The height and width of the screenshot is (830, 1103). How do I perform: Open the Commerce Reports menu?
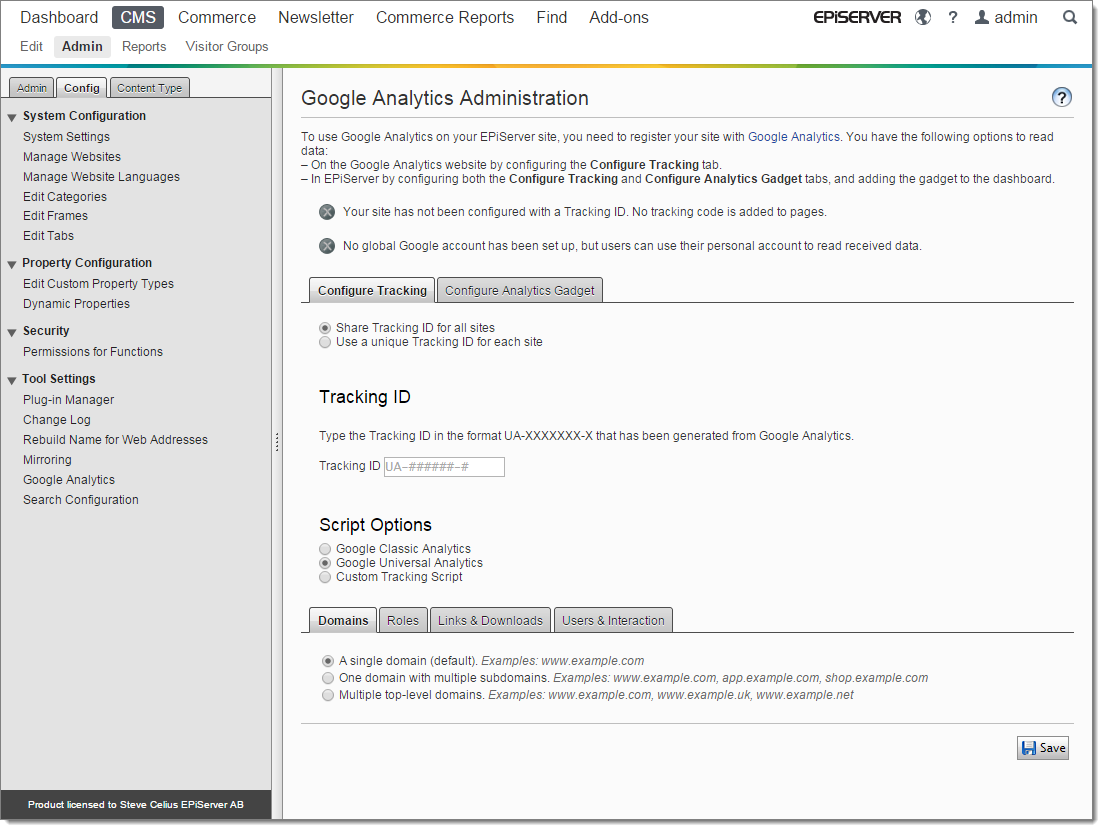click(x=444, y=17)
